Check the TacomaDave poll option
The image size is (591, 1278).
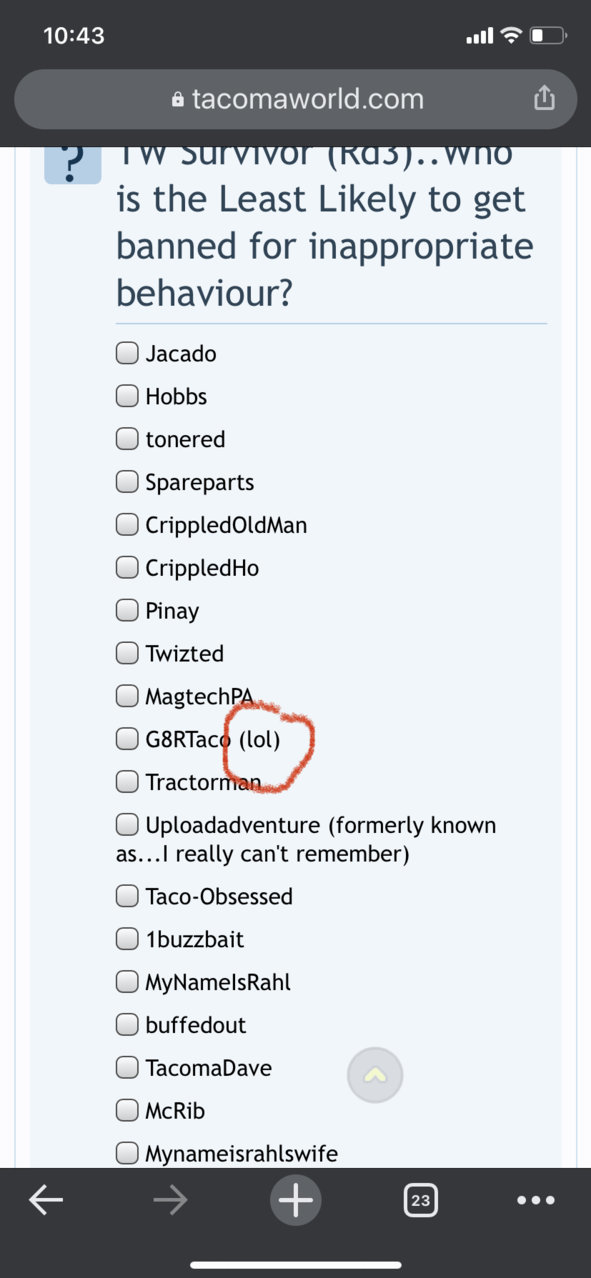coord(127,1067)
